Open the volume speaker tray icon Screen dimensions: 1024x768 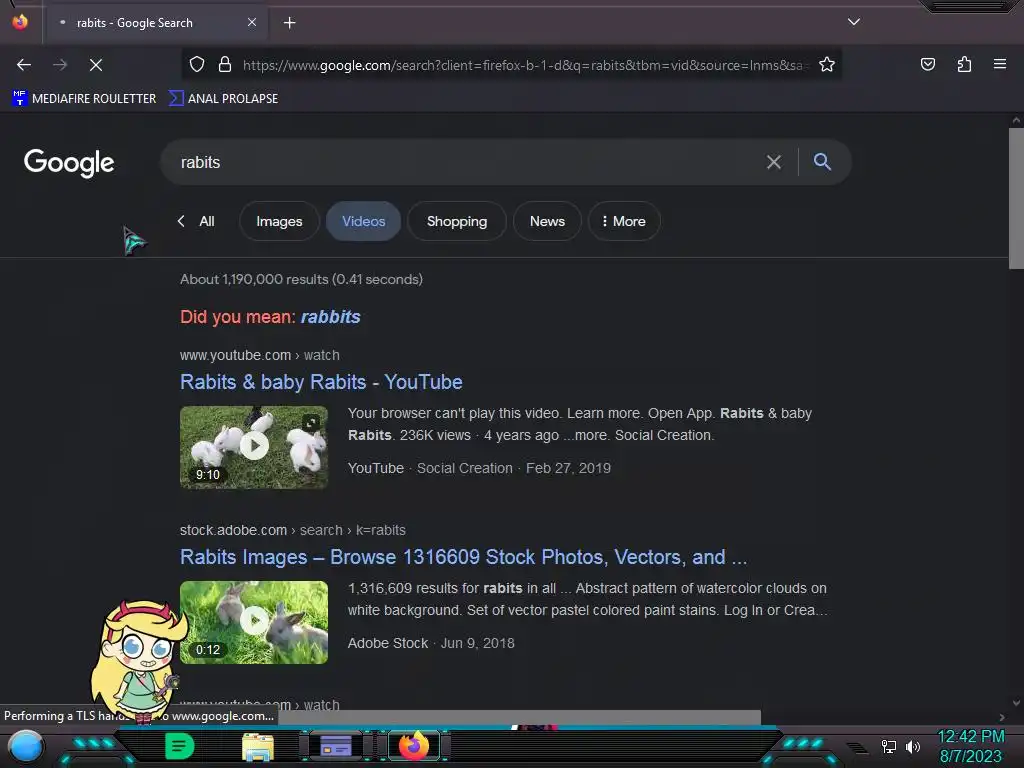click(913, 746)
